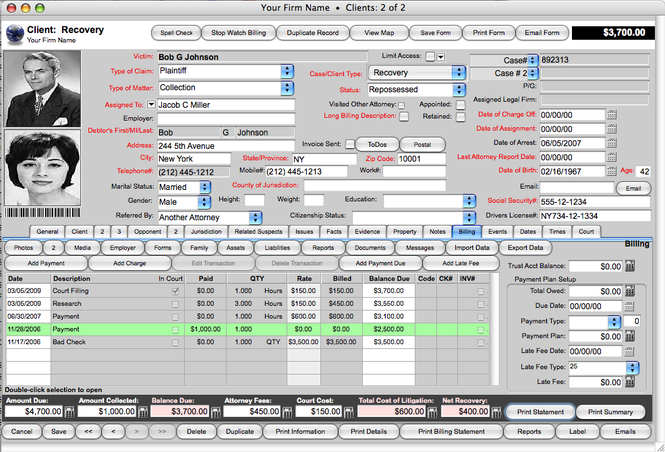Open calendar icon for Date of Assignment
The image size is (665, 452).
[x=611, y=129]
